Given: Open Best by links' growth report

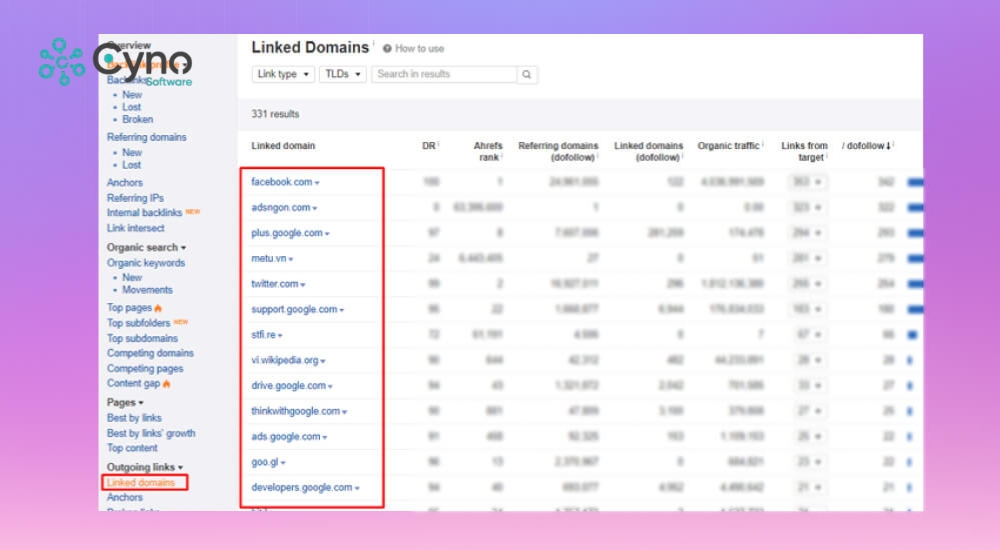Looking at the screenshot, I should 151,433.
